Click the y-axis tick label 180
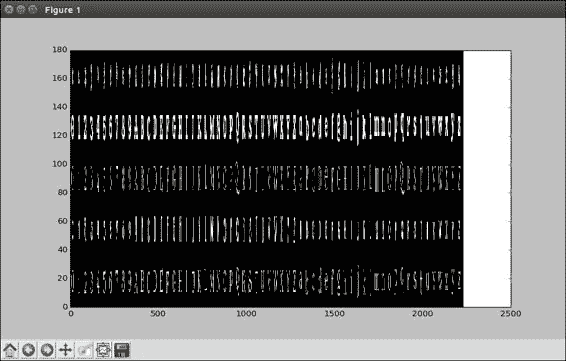This screenshot has height=361, width=566. pyautogui.click(x=60, y=49)
